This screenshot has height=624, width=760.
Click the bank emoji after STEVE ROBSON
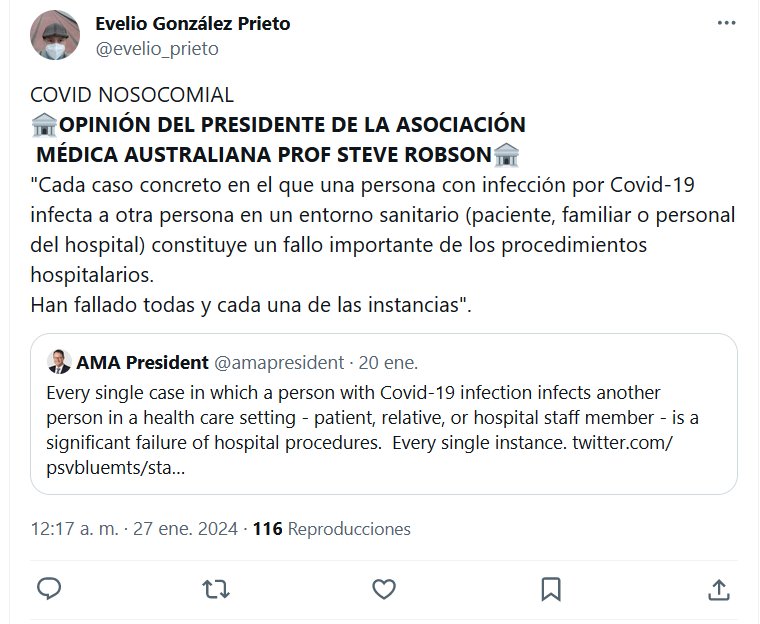(507, 155)
